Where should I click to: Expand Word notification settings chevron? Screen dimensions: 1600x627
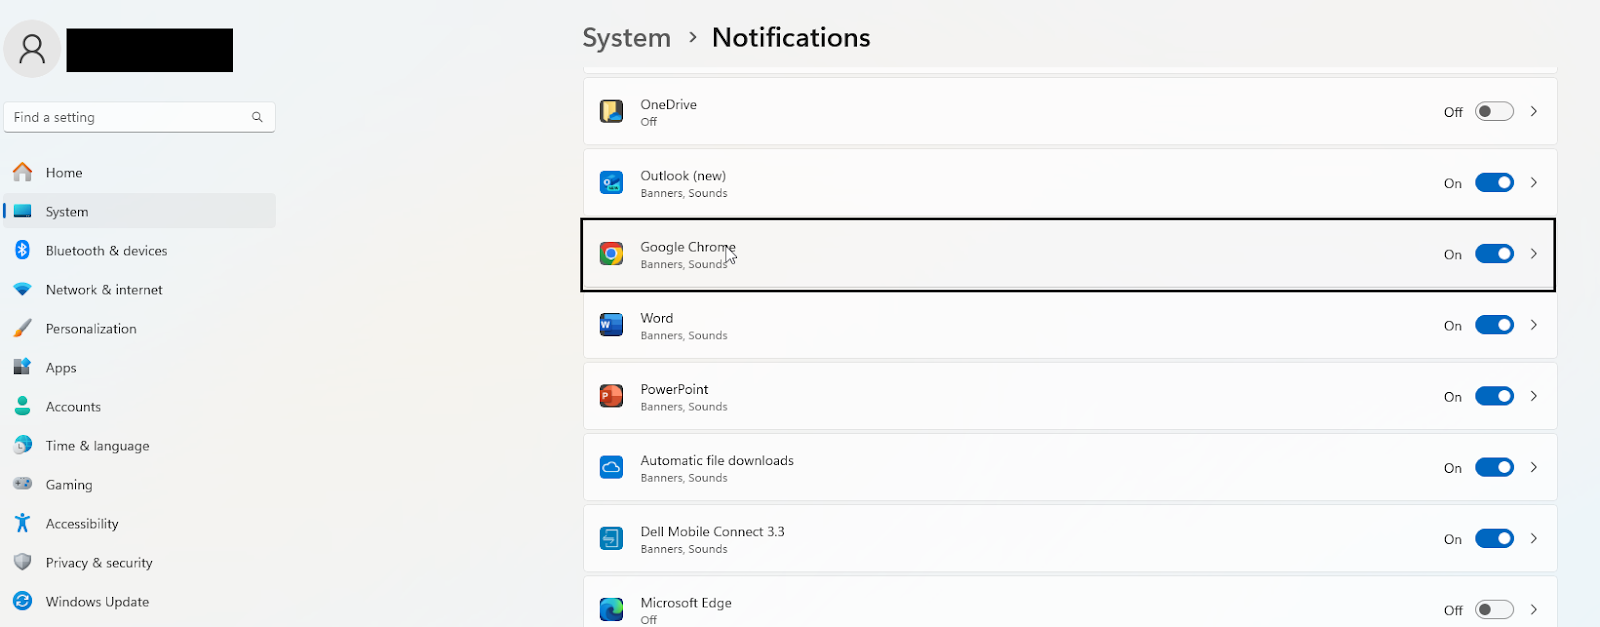1533,325
